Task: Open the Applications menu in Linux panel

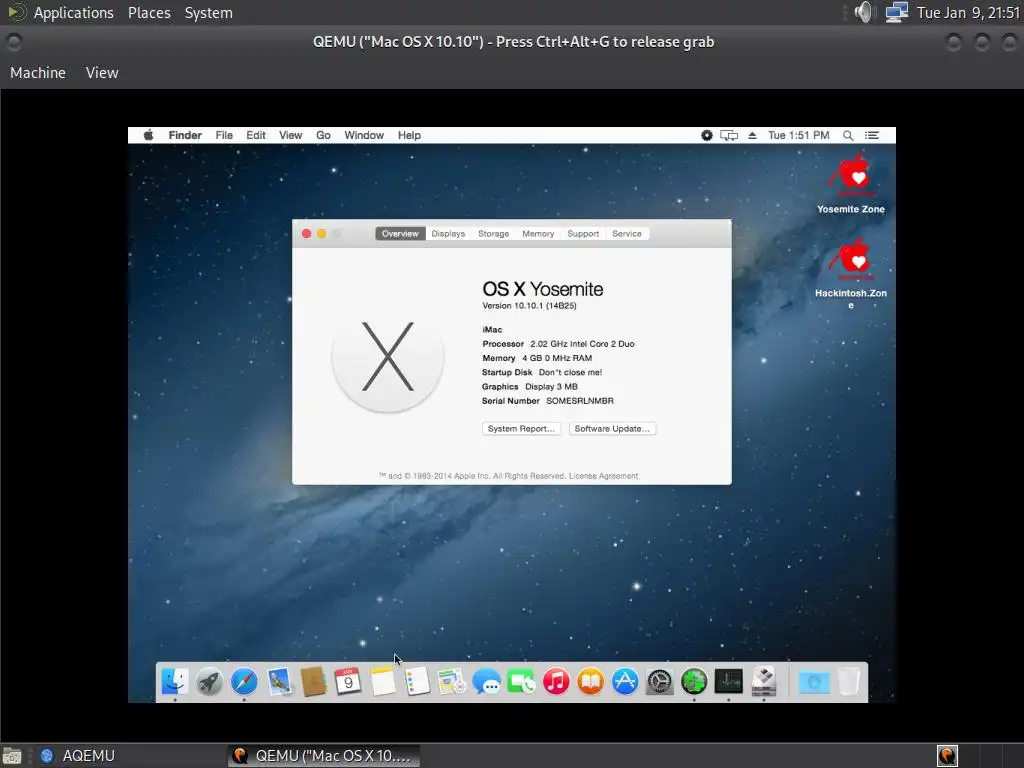Action: coord(73,12)
